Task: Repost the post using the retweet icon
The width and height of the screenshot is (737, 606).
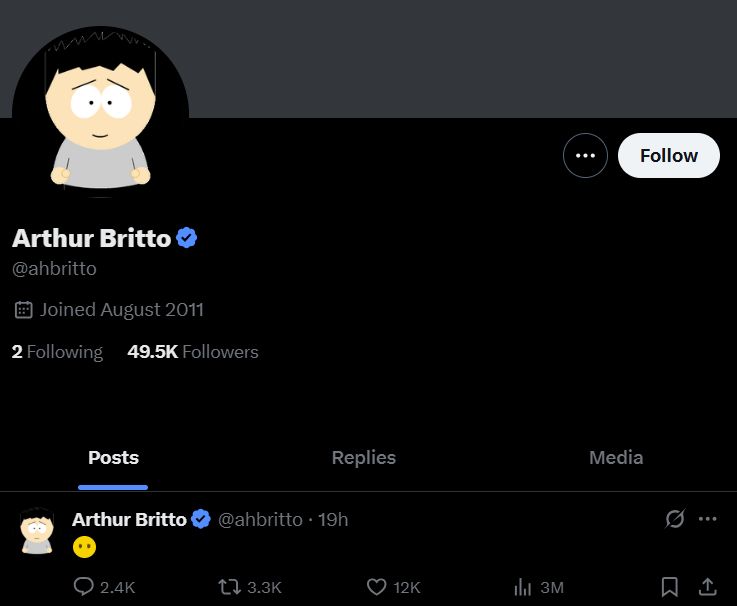Action: [x=228, y=587]
